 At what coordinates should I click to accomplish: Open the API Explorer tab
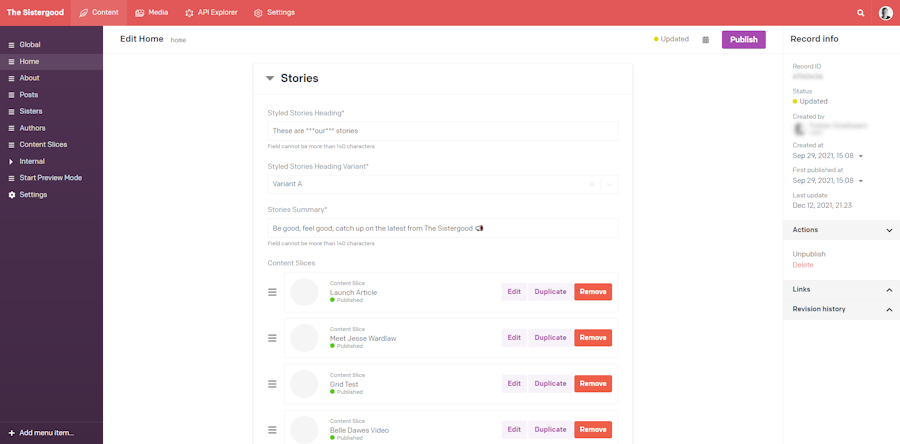[x=211, y=13]
